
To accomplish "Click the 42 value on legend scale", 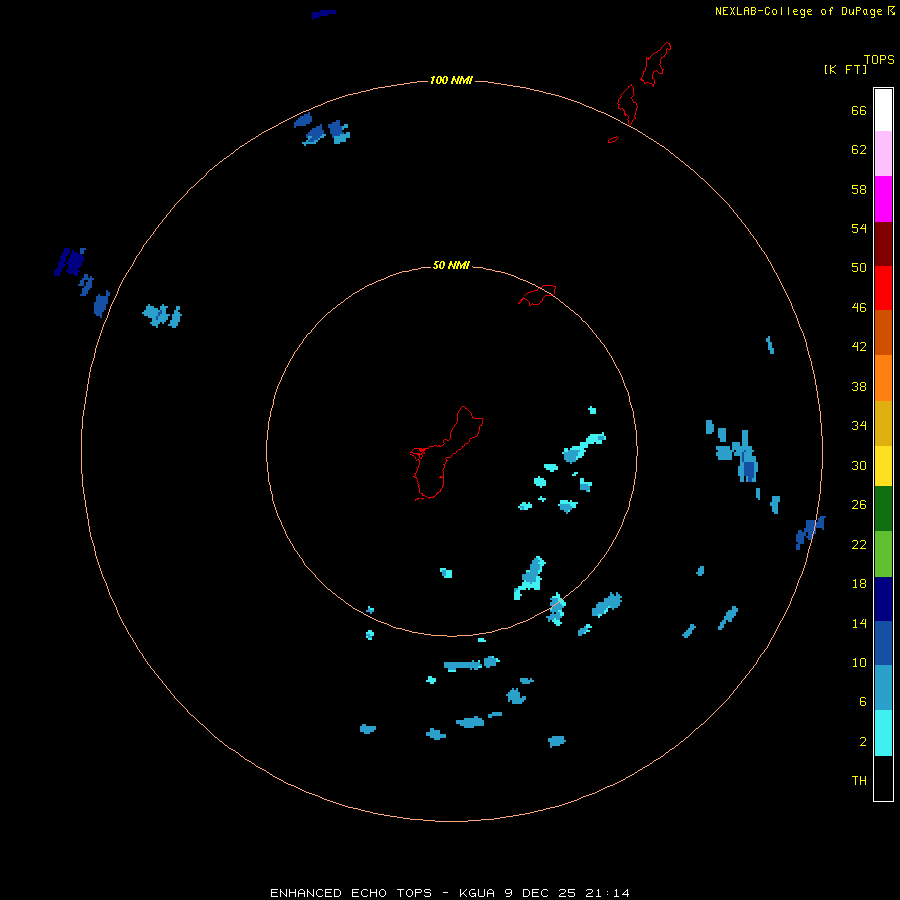I will pos(859,347).
